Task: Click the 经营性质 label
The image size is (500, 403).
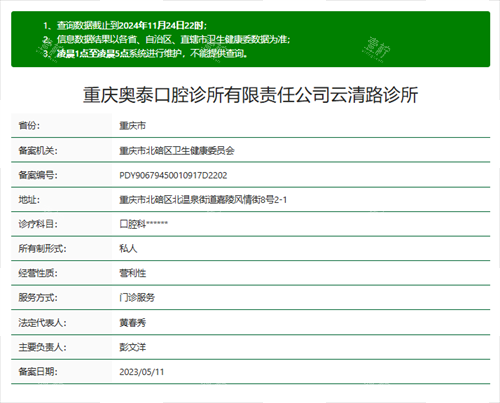Action: pyautogui.click(x=38, y=273)
